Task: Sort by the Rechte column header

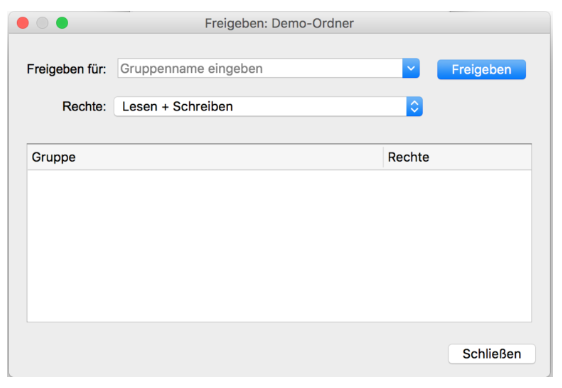Action: (x=458, y=157)
